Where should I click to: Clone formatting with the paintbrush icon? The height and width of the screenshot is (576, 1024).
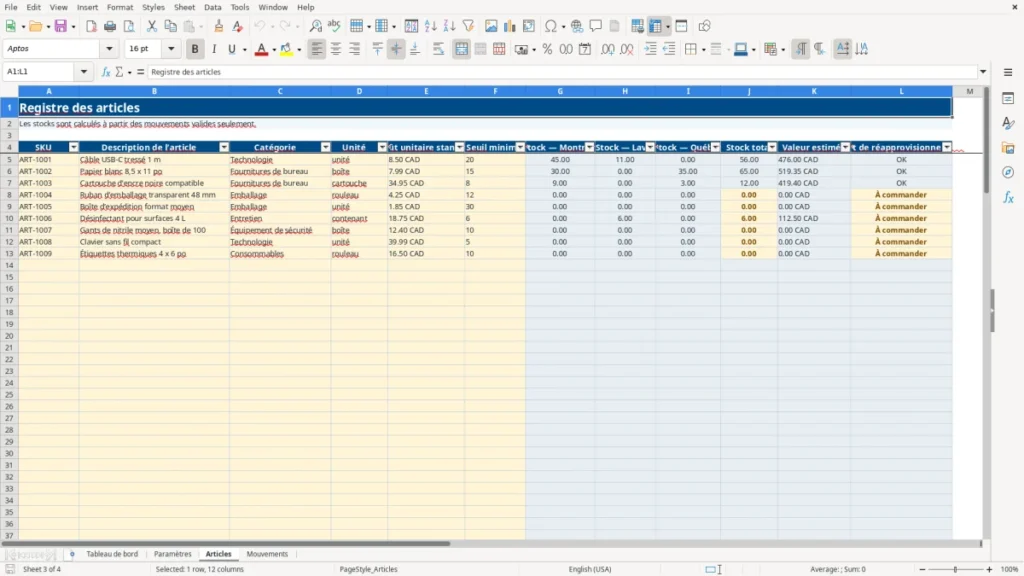[x=219, y=26]
